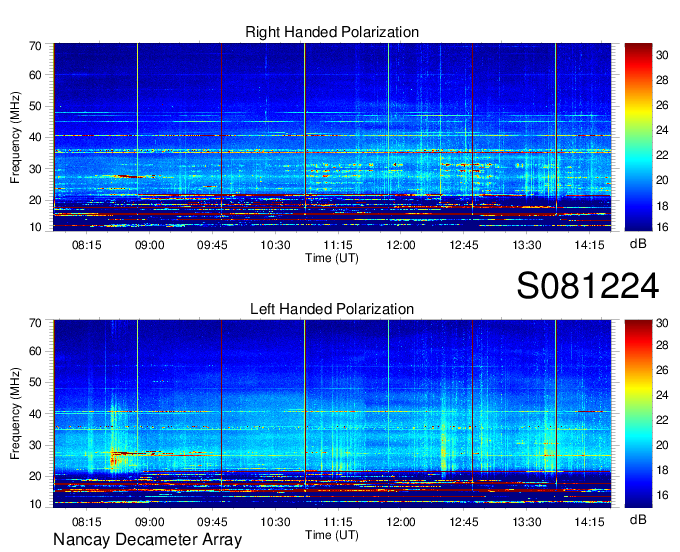
Task: Click 11:15 time tick under left-handed plot
Action: tap(338, 522)
